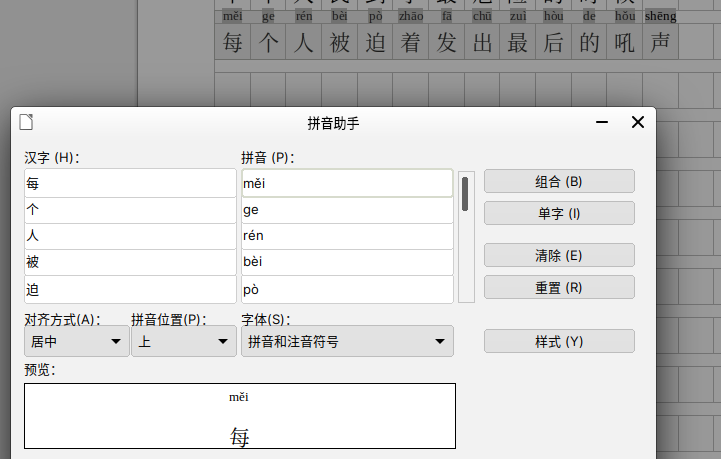The width and height of the screenshot is (721, 459).
Task: Click the 汉字 field containing 个
Action: point(130,211)
